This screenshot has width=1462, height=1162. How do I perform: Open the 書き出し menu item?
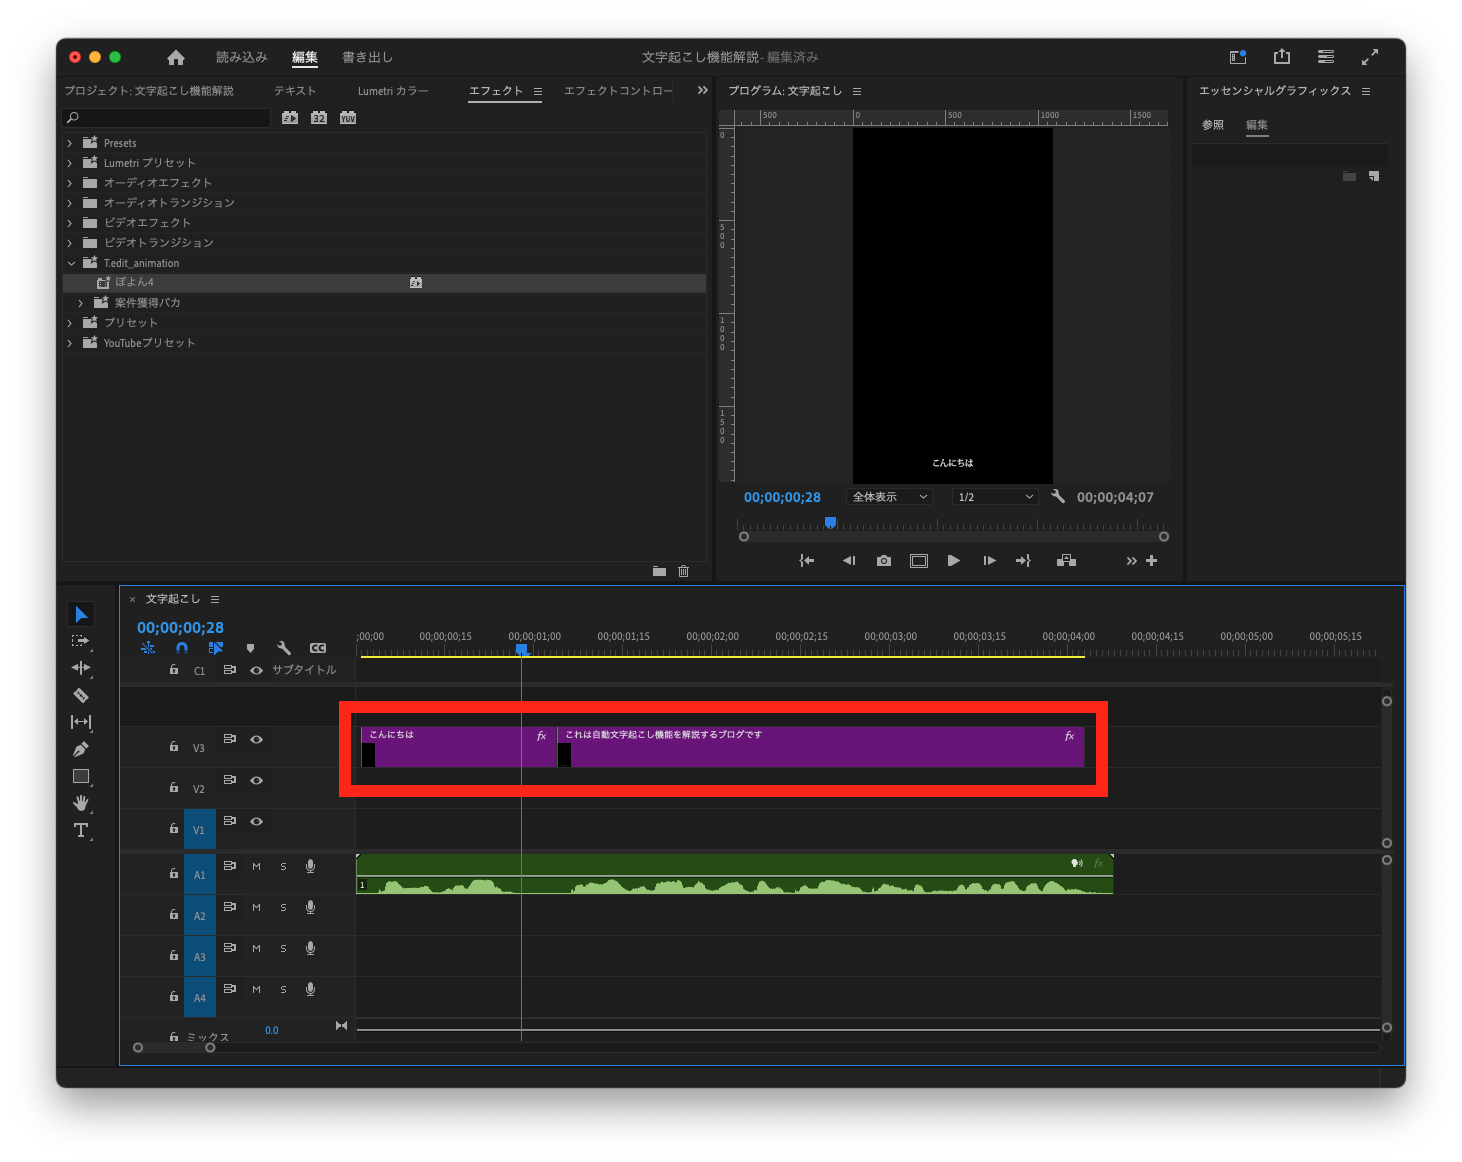(368, 57)
